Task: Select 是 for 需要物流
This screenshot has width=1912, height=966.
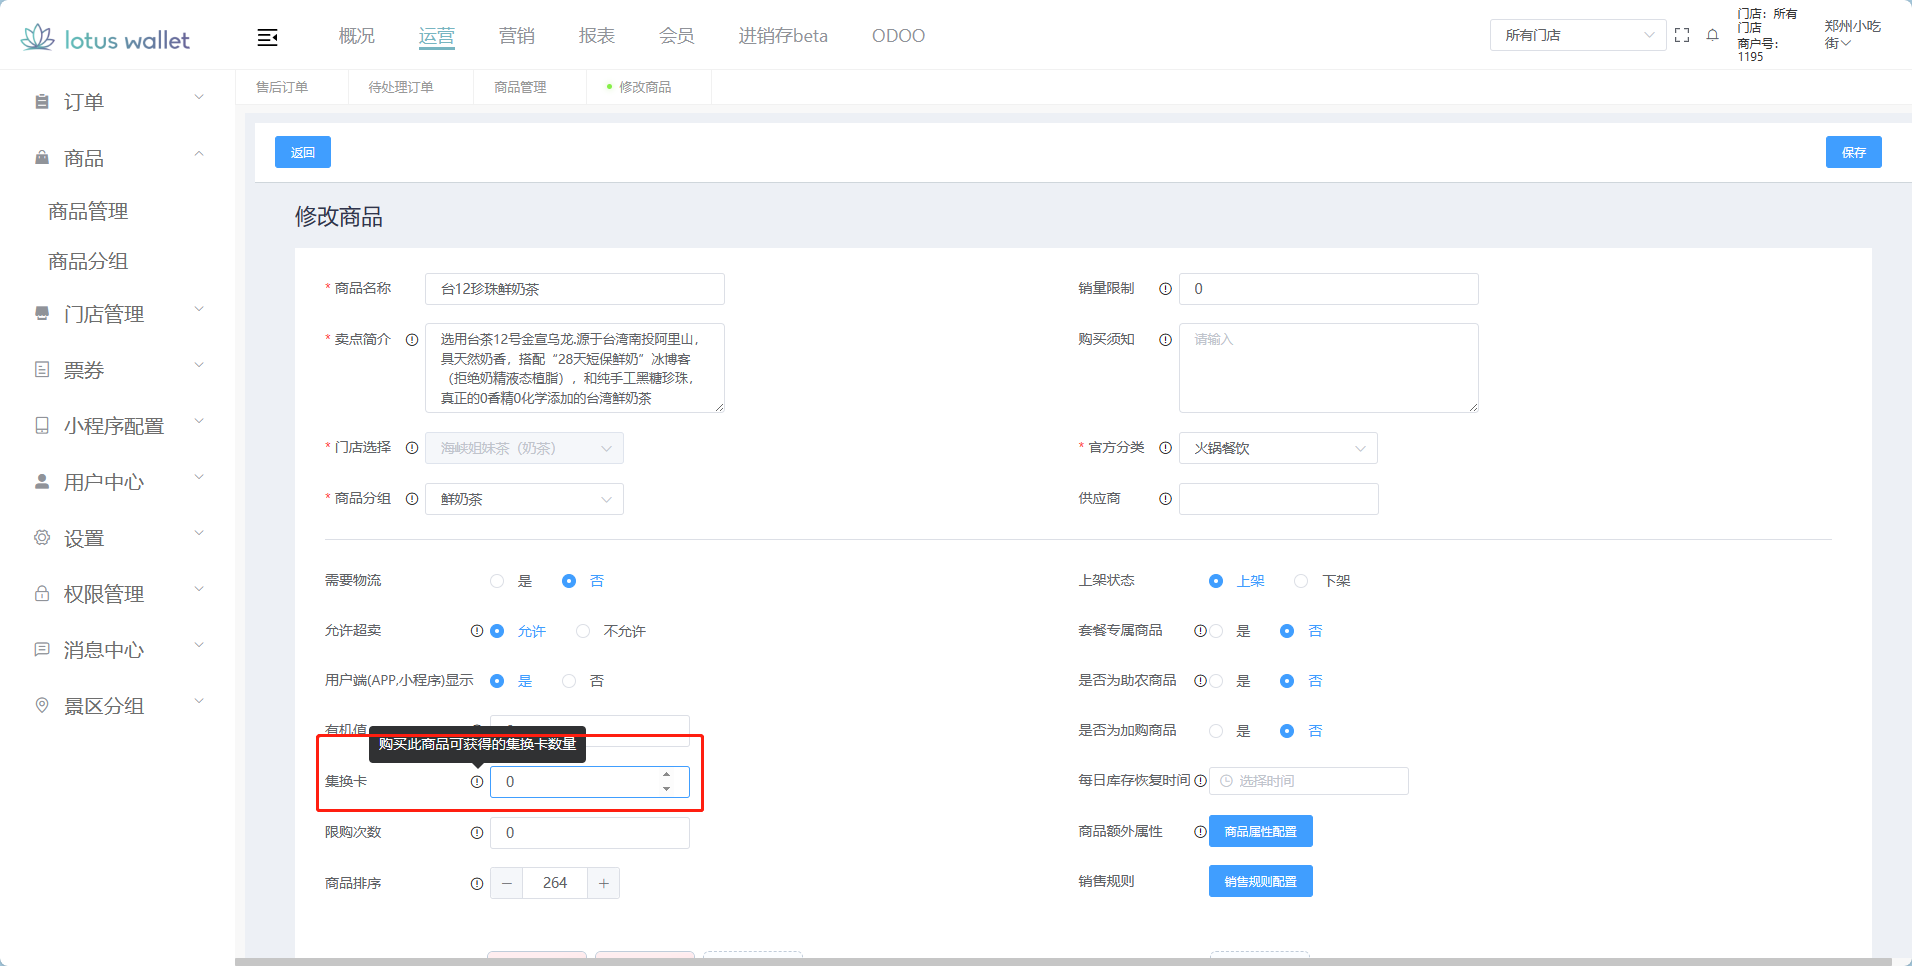Action: click(x=497, y=581)
